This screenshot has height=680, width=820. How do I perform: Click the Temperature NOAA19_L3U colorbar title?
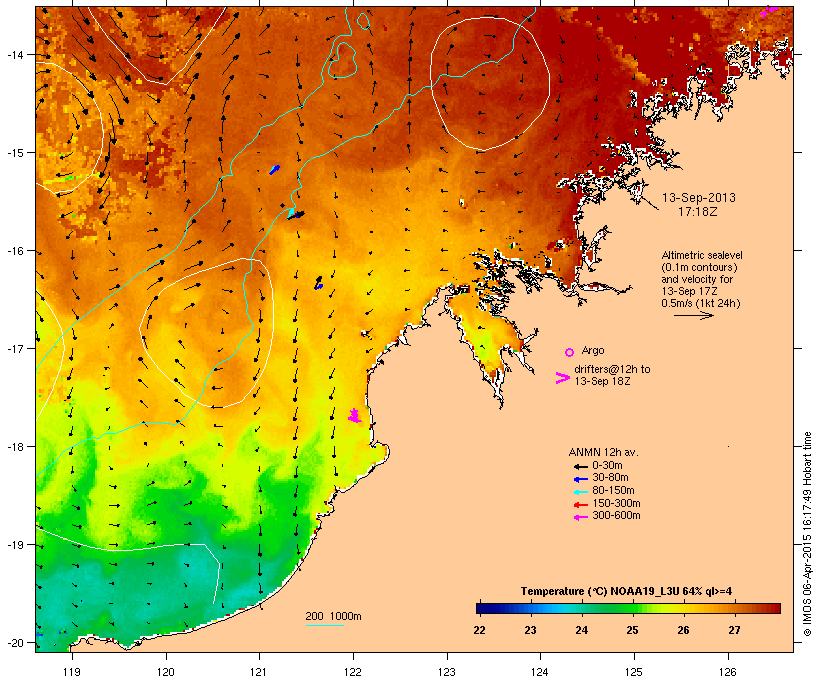point(626,592)
